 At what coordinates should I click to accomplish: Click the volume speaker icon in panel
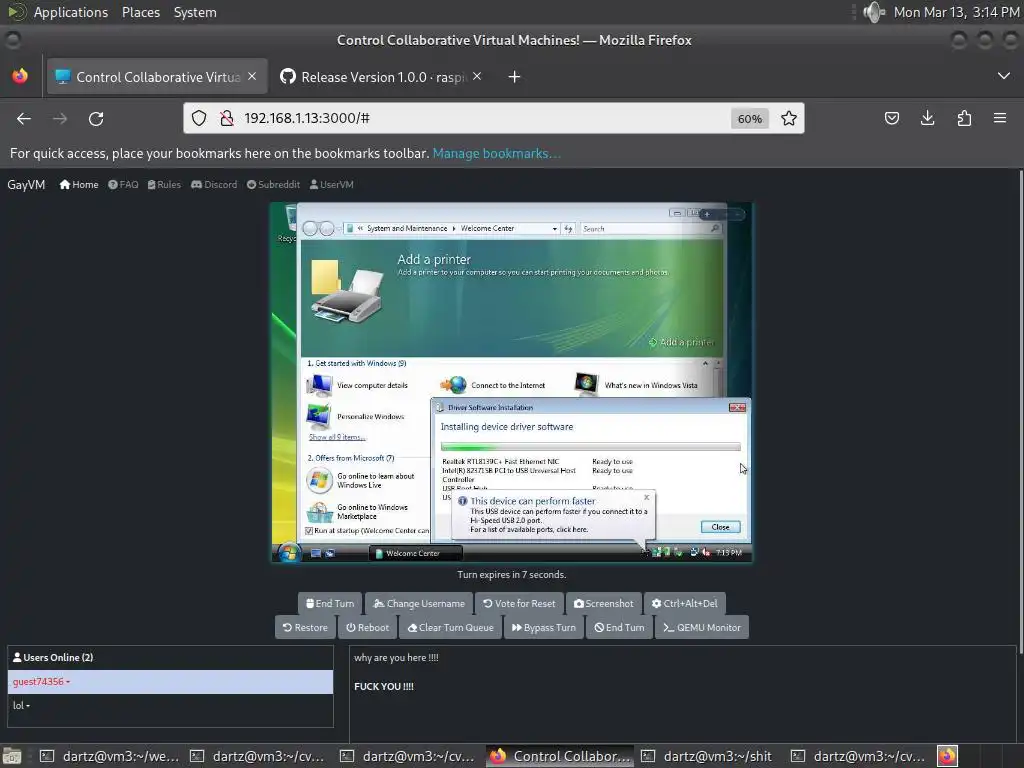click(x=873, y=12)
